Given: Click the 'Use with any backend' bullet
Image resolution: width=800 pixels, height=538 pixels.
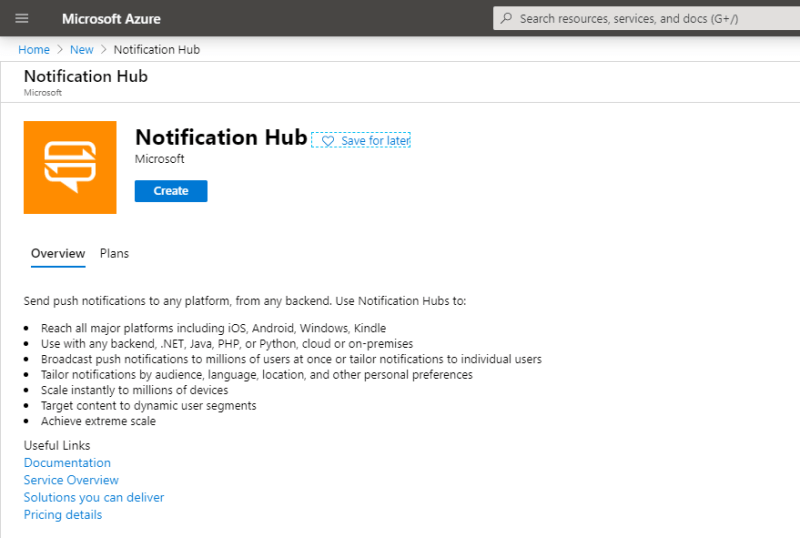Looking at the screenshot, I should (x=227, y=344).
